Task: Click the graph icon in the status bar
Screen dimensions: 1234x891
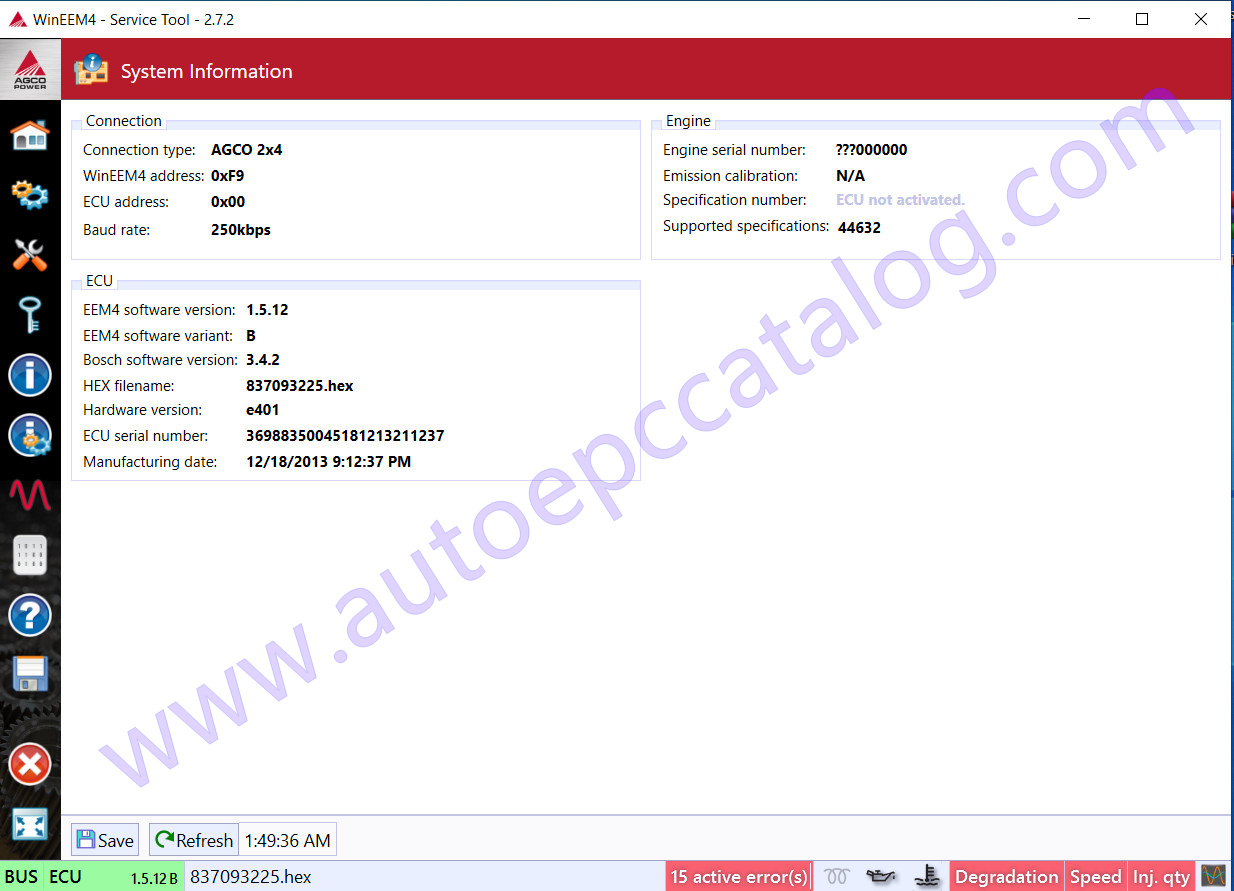Action: 1214,877
